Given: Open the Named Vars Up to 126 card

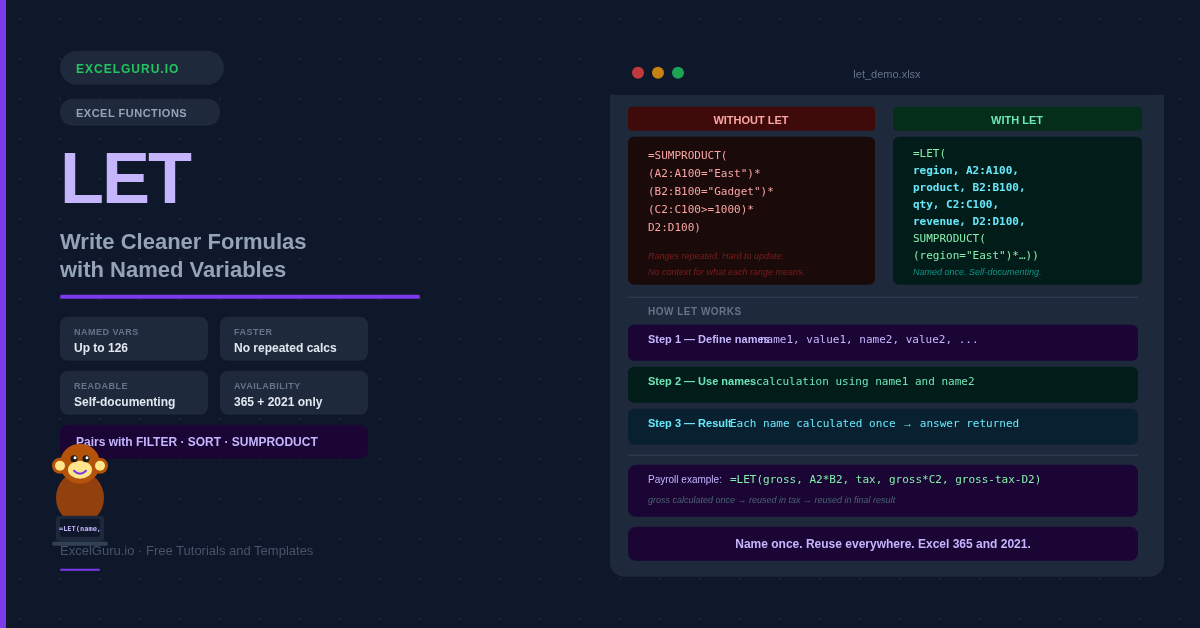Looking at the screenshot, I should click(x=134, y=339).
